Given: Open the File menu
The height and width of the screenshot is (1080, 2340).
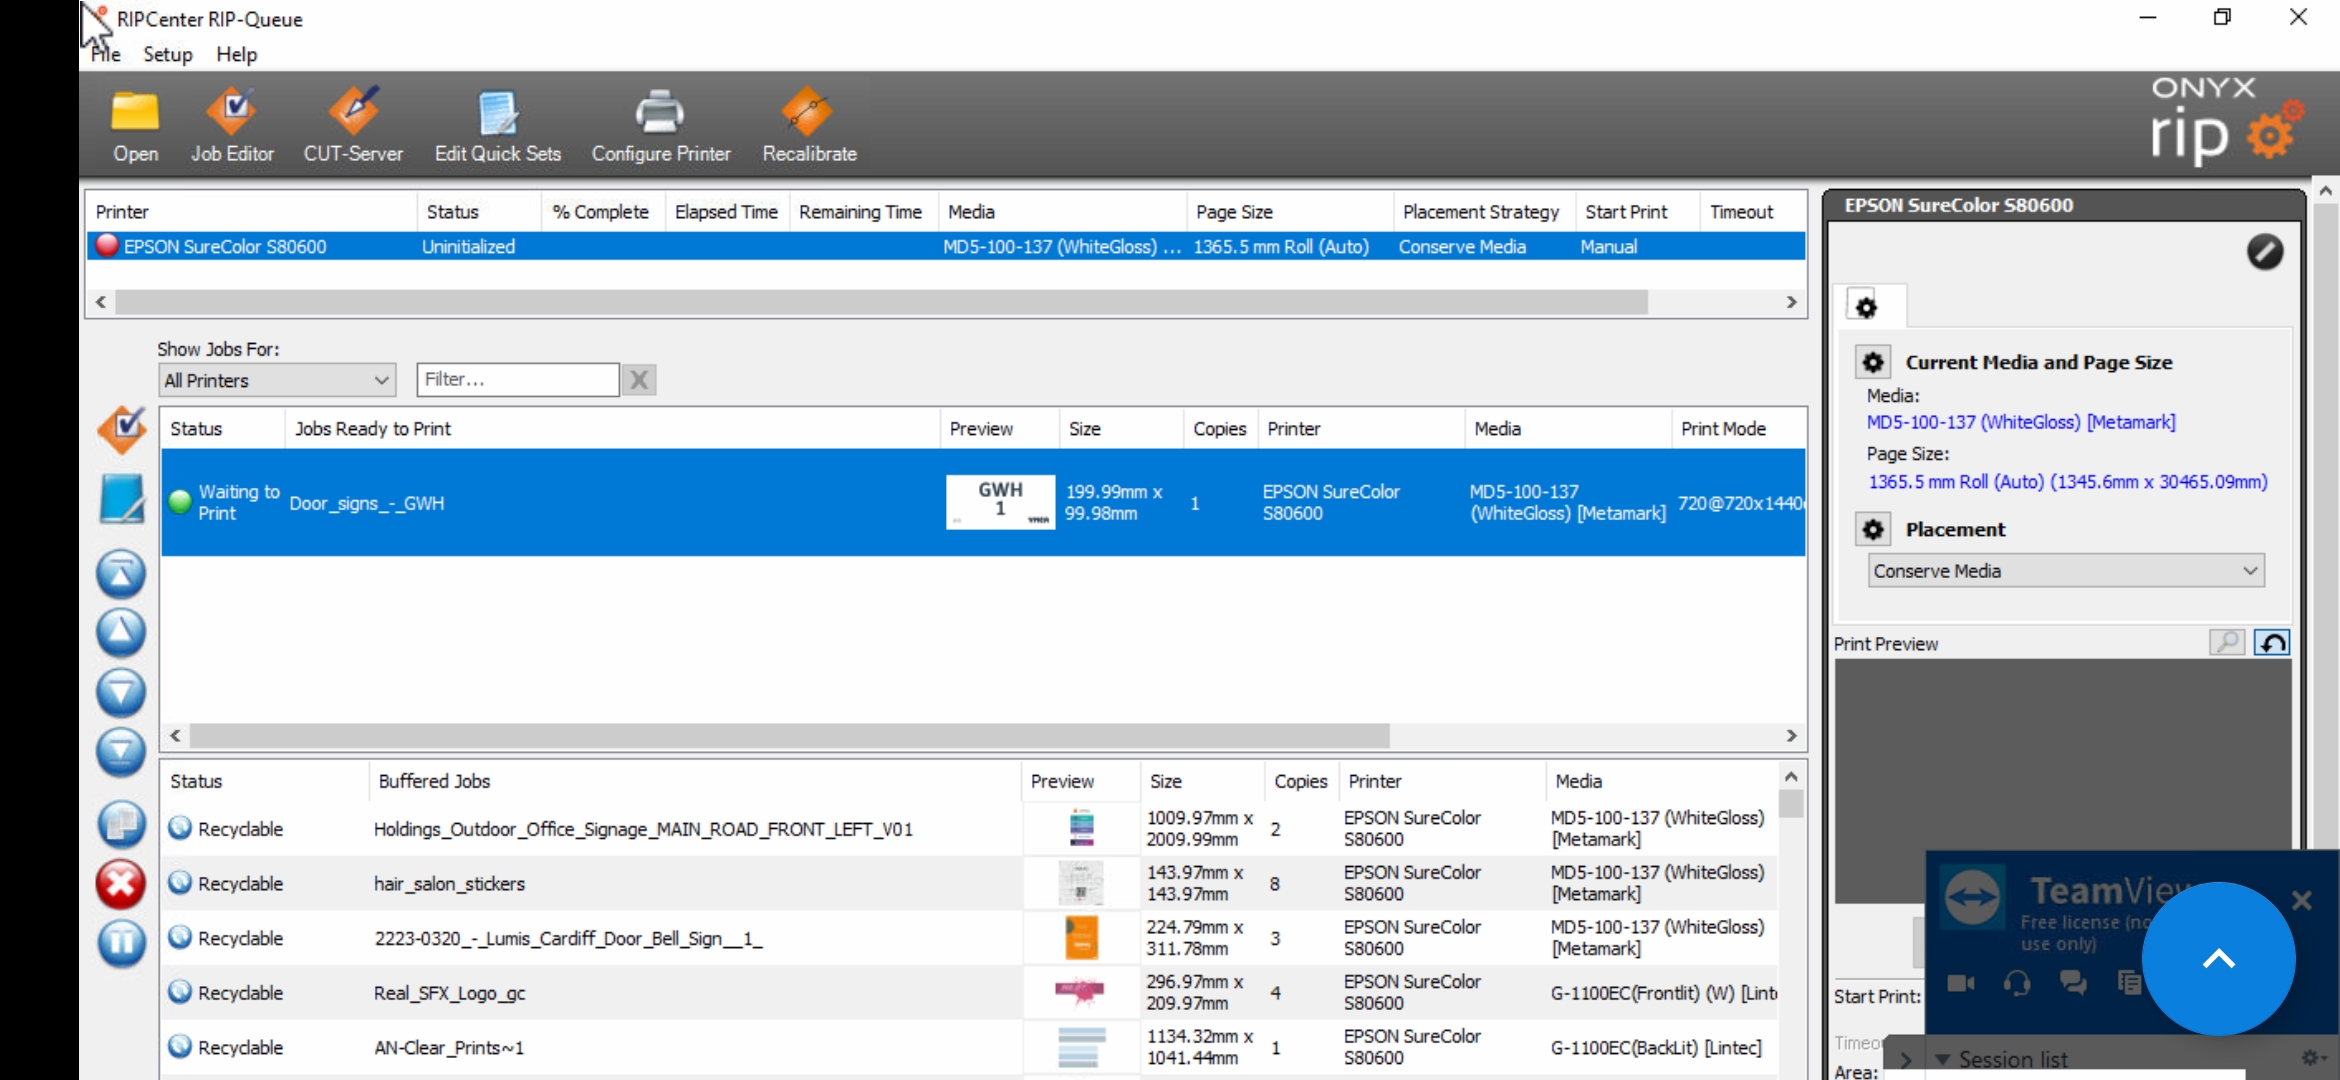Looking at the screenshot, I should point(106,54).
